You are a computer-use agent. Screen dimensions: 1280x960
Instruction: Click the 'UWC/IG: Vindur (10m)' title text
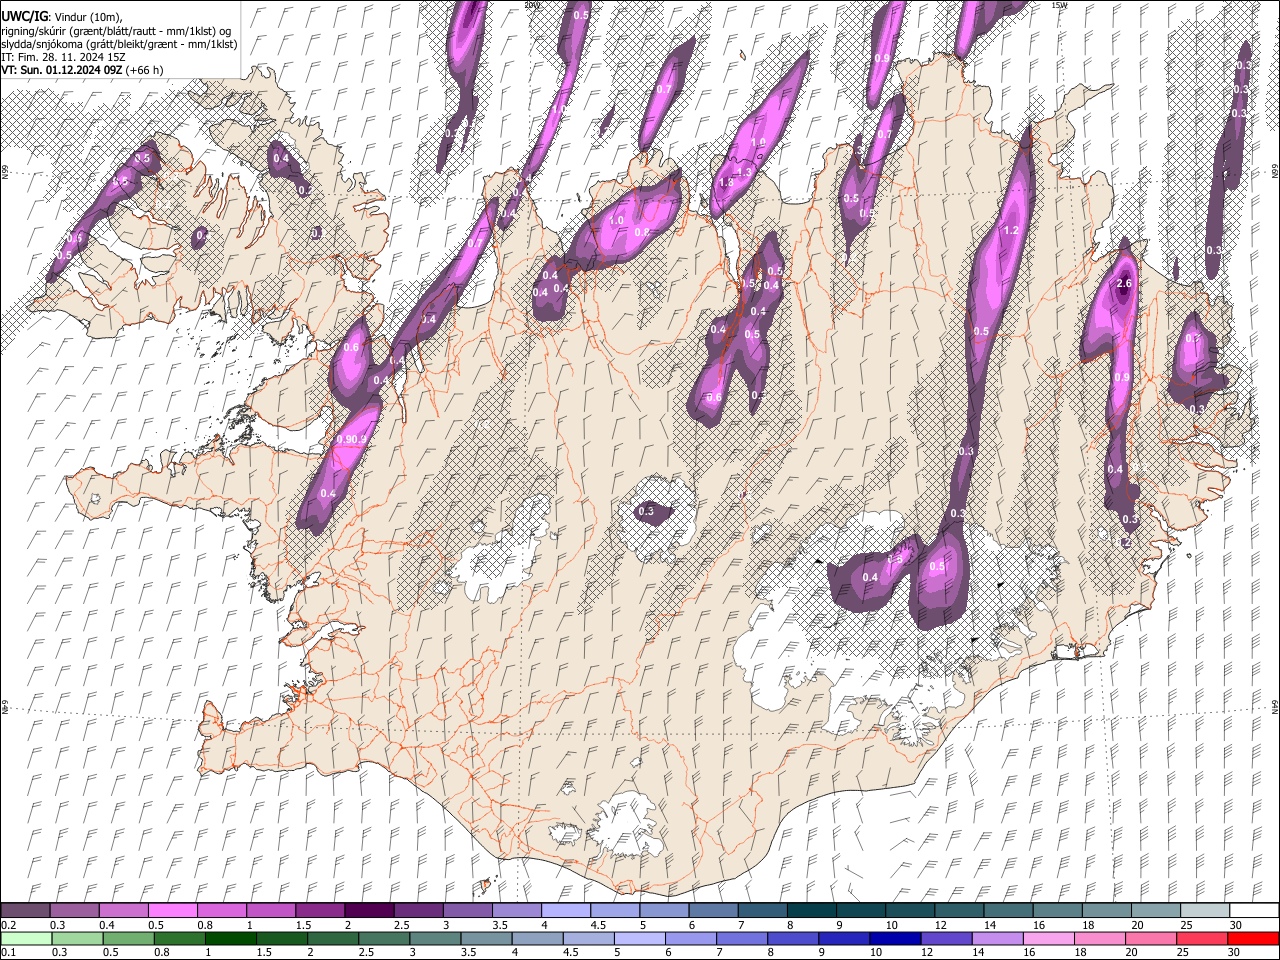click(62, 17)
